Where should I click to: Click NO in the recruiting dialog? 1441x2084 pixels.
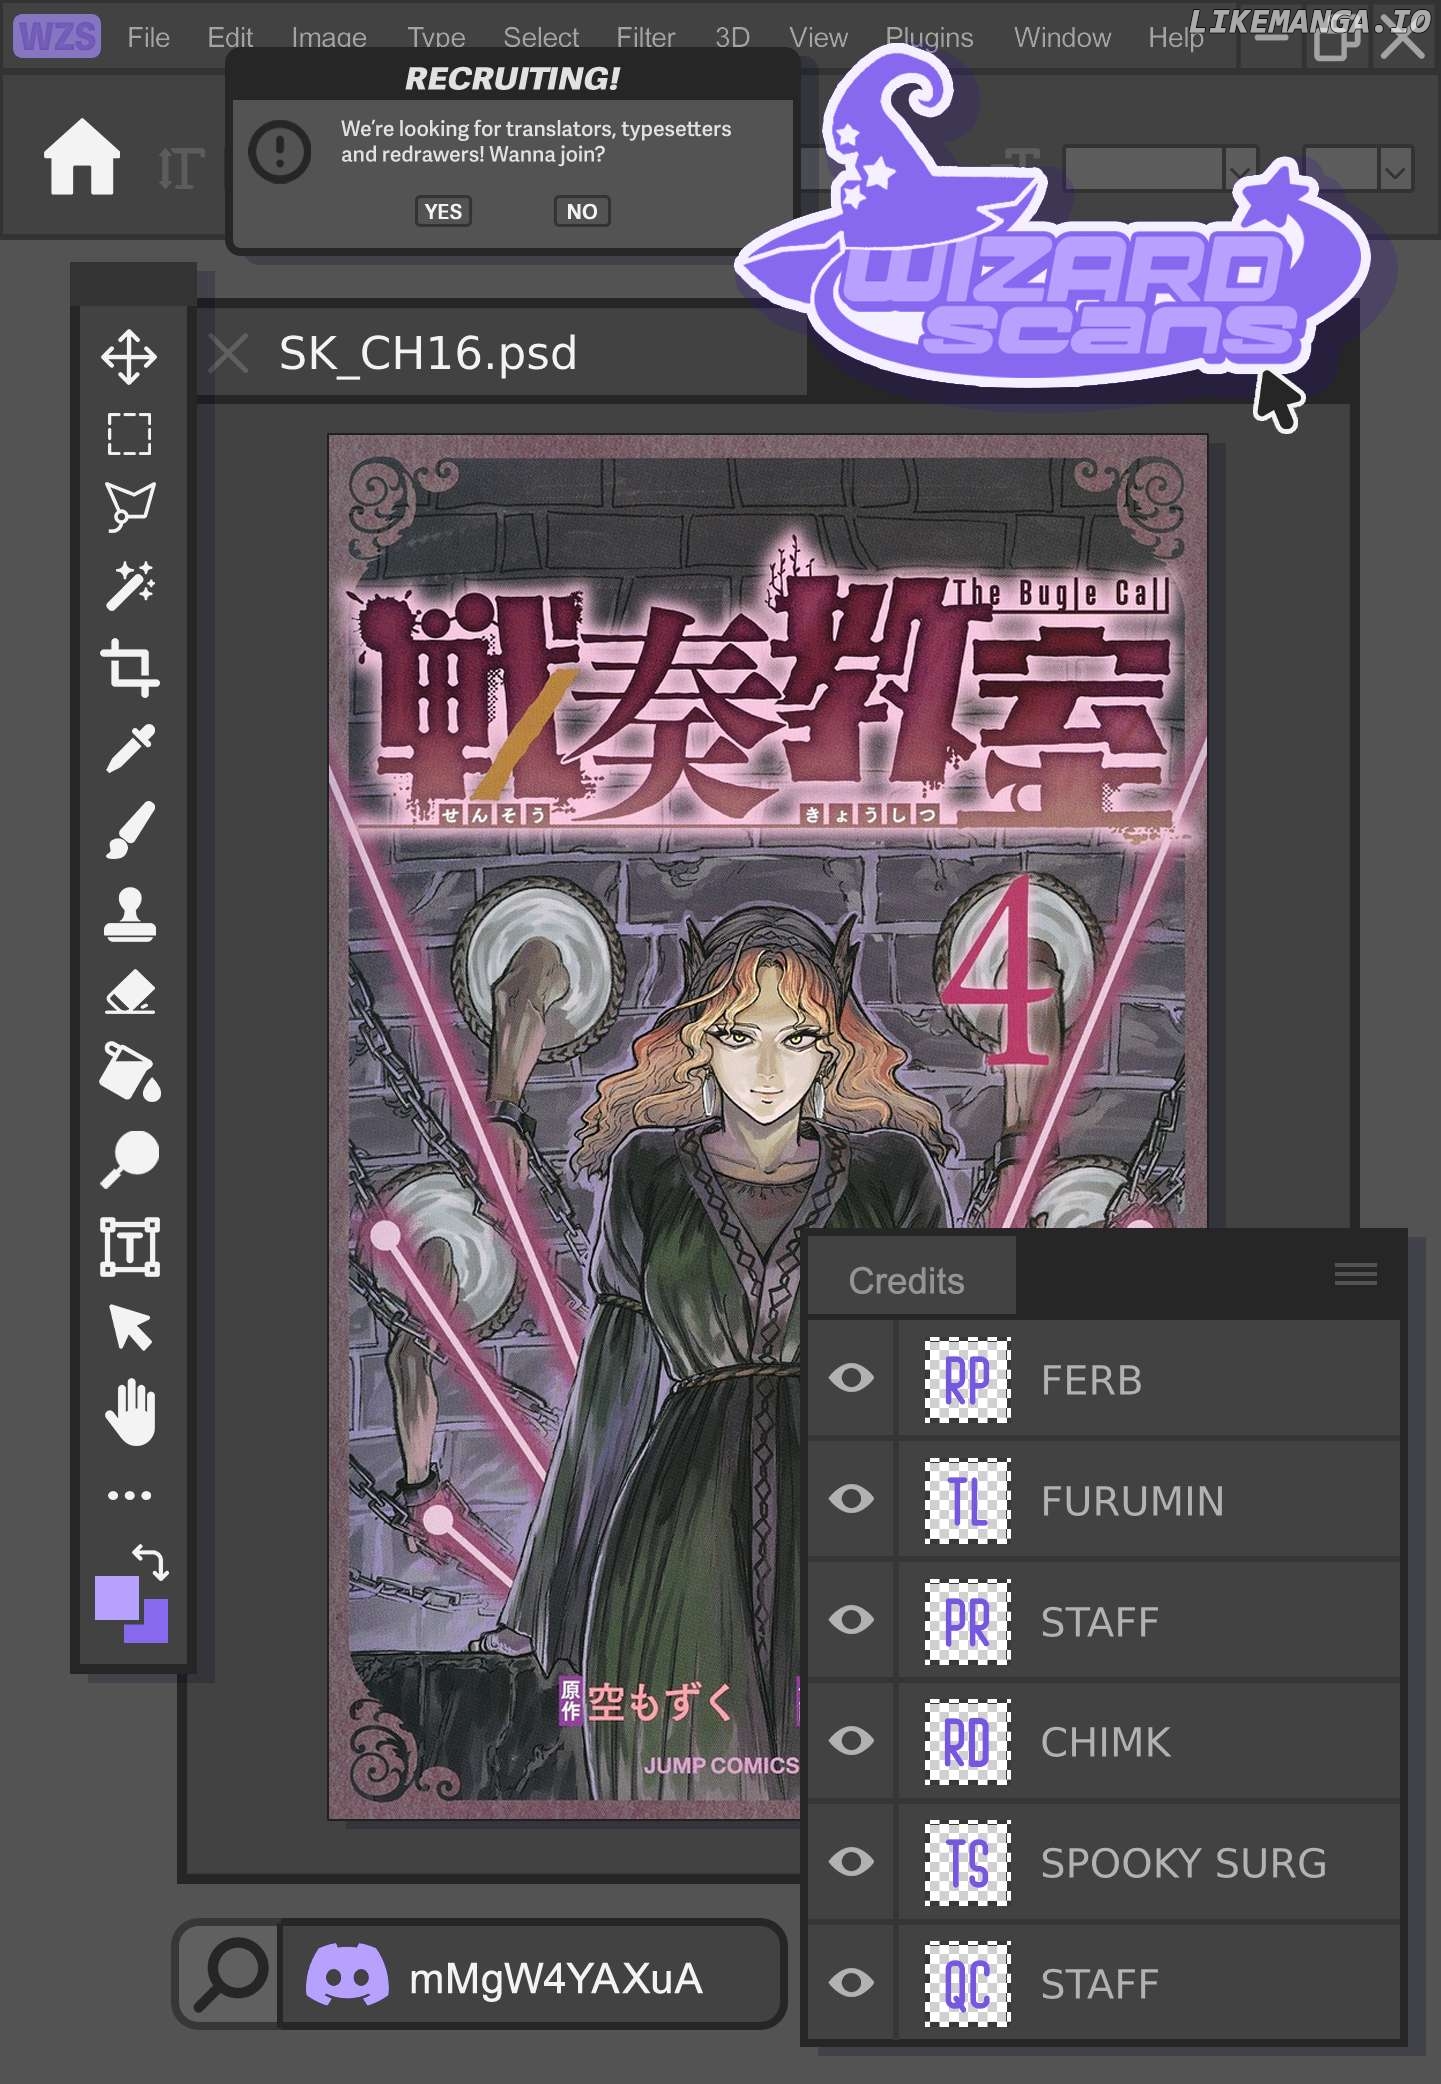coord(581,211)
